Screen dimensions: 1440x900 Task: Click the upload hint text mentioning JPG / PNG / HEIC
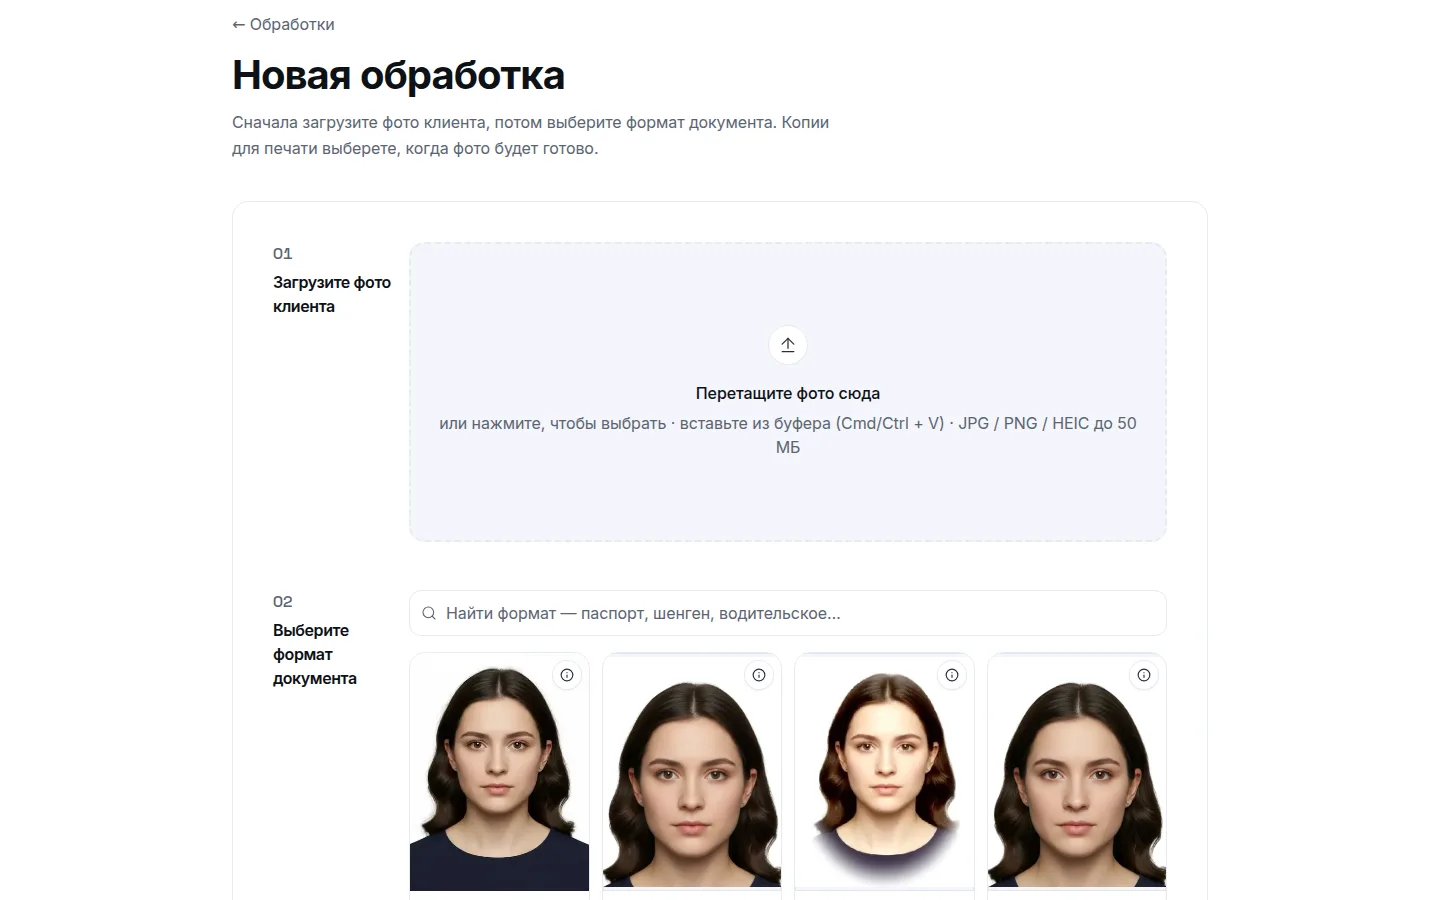click(788, 435)
